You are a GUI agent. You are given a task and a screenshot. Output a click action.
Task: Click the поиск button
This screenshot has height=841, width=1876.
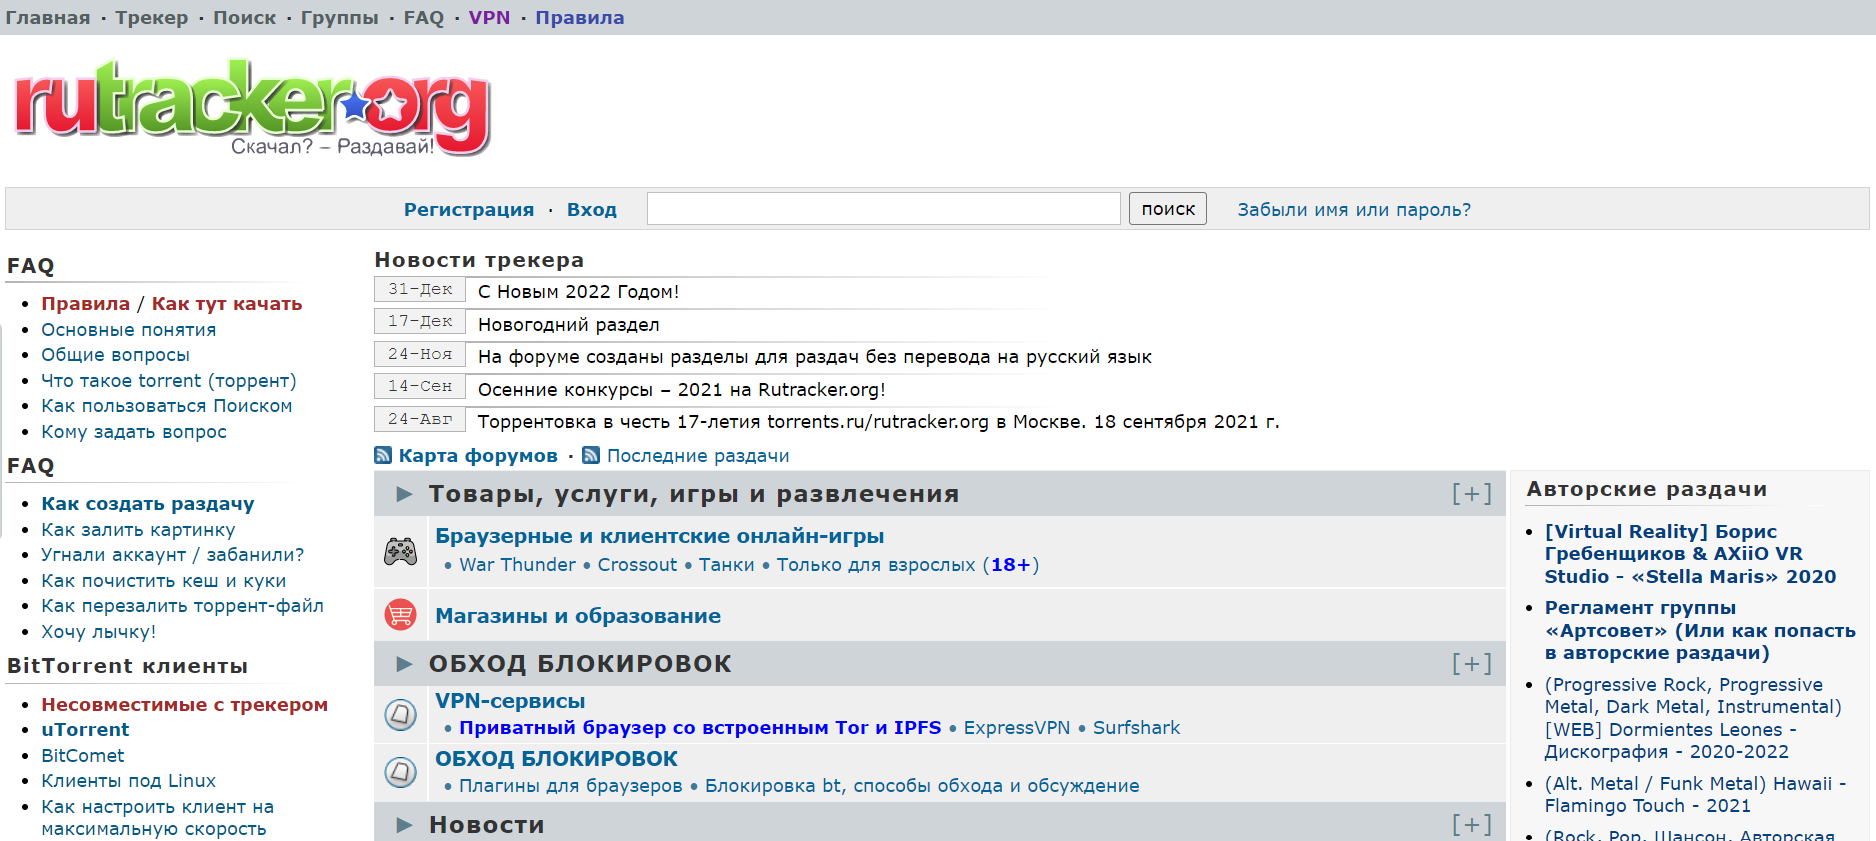coord(1168,209)
